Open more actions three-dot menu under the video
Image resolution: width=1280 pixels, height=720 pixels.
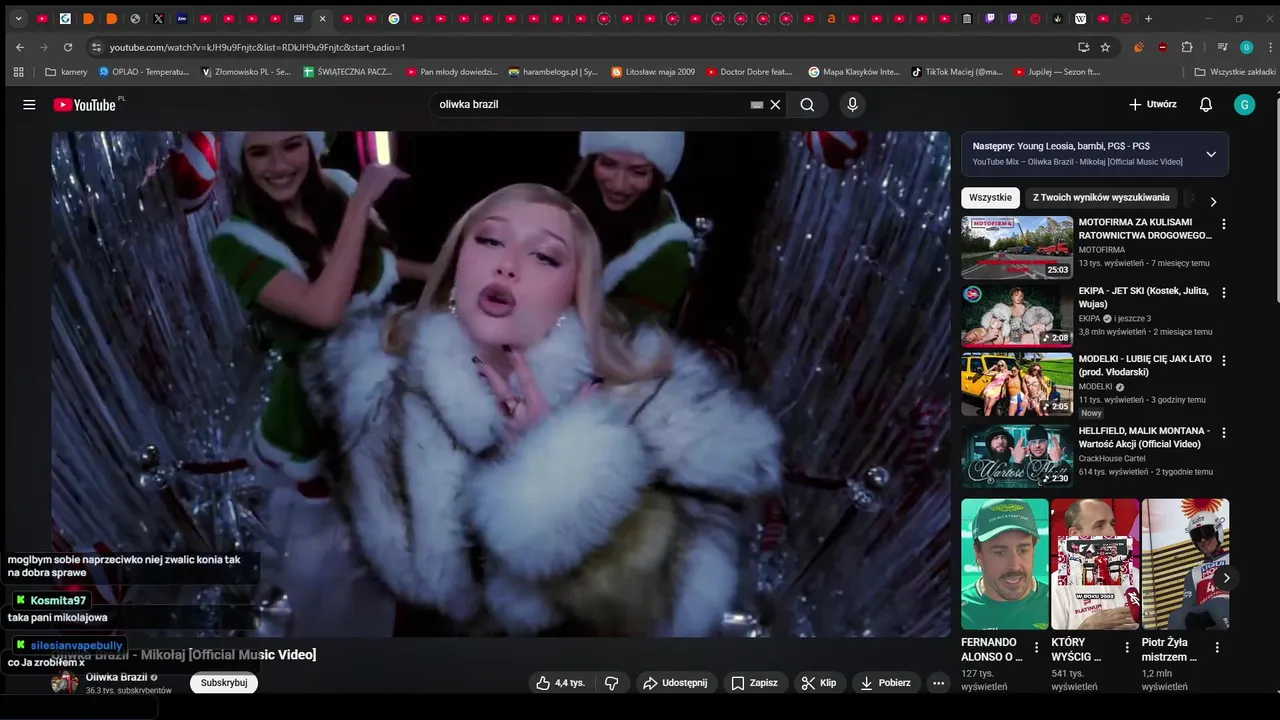[x=938, y=683]
